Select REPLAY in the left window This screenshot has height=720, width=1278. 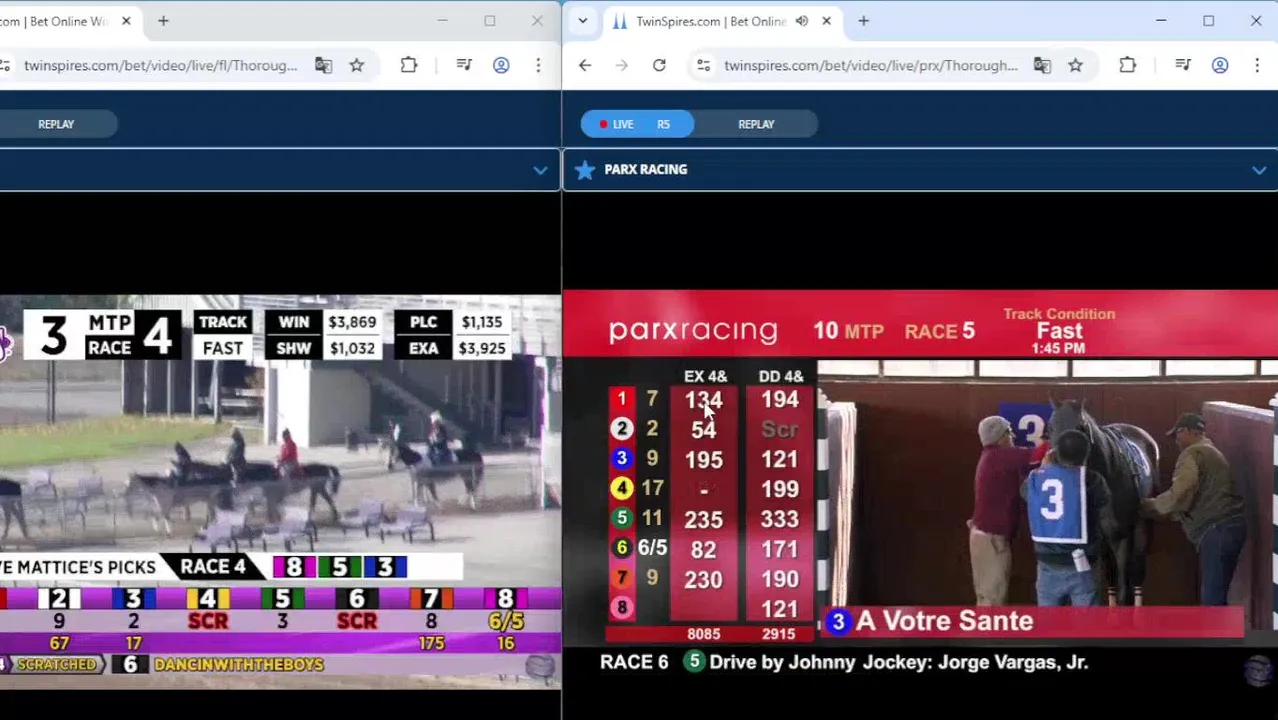pos(56,124)
